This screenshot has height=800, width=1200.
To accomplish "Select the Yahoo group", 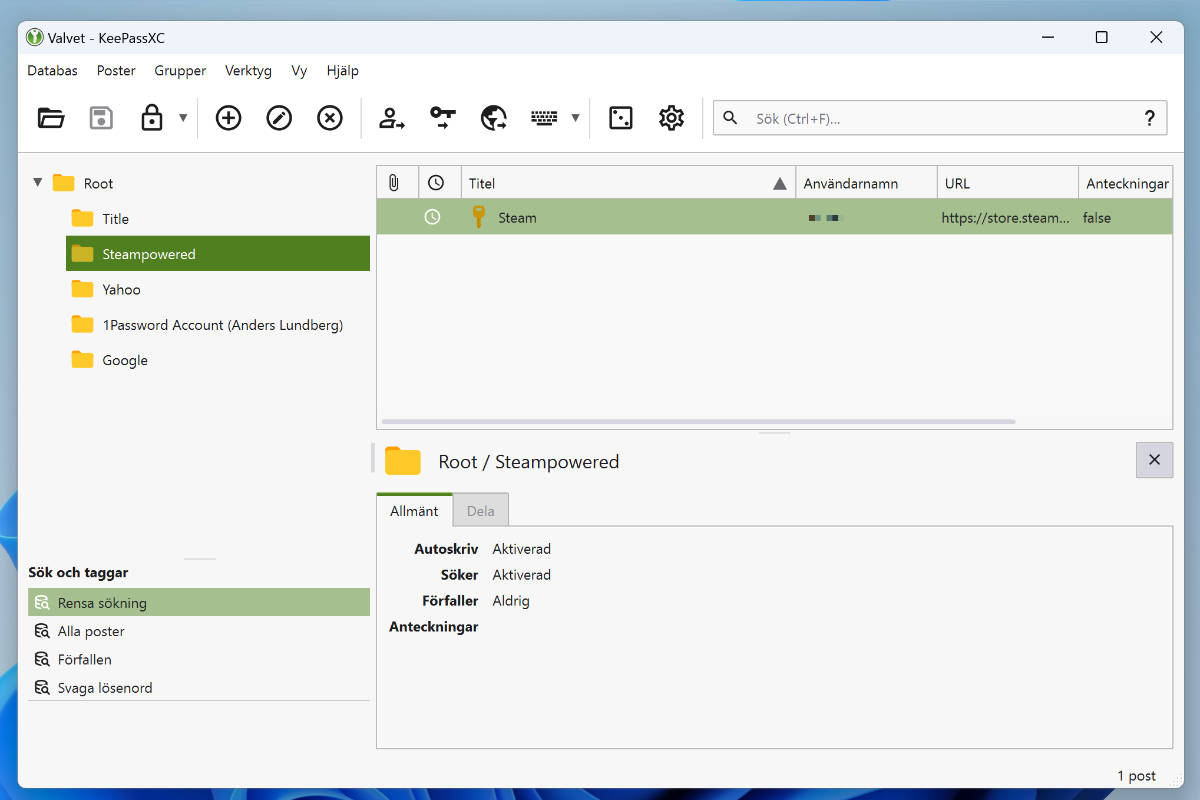I will [121, 290].
